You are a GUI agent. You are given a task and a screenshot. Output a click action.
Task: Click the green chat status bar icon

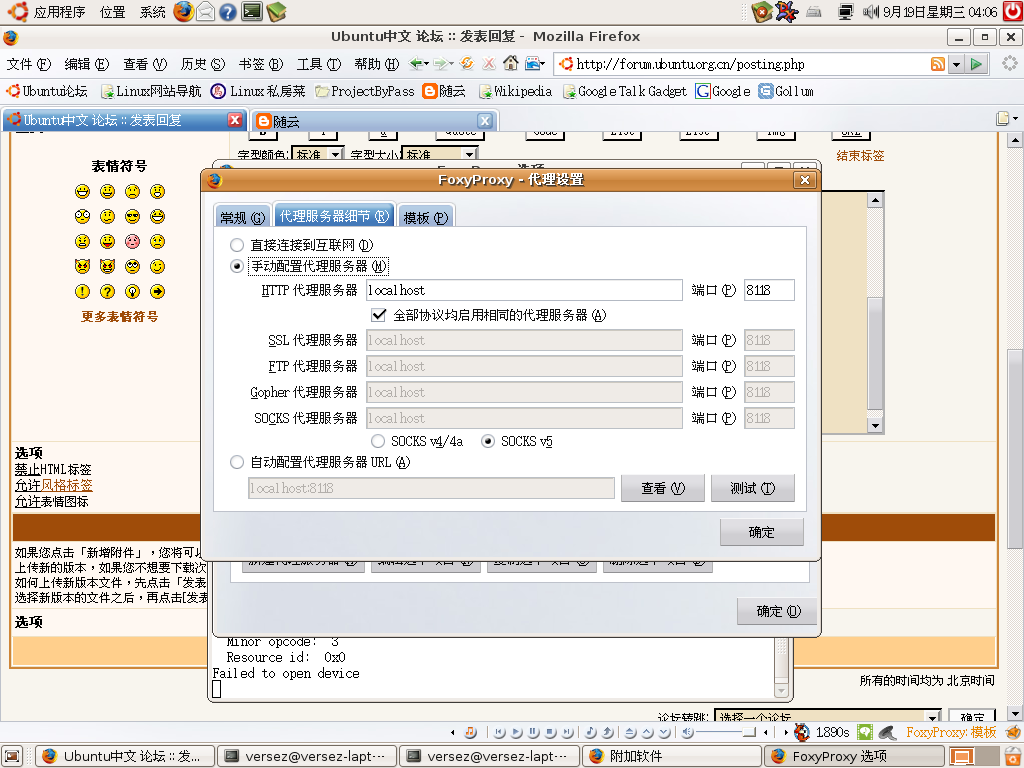(x=865, y=733)
